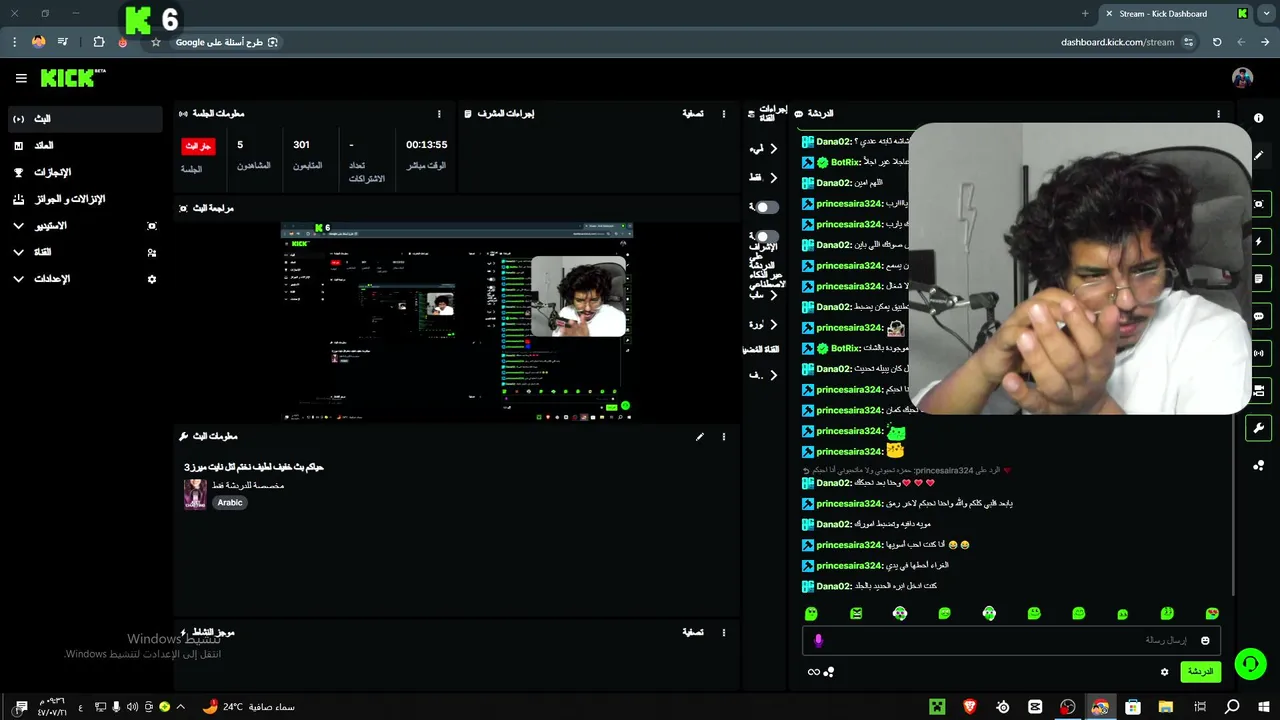
Task: Click the dashboard.kick.com/stream address bar
Action: [1117, 42]
